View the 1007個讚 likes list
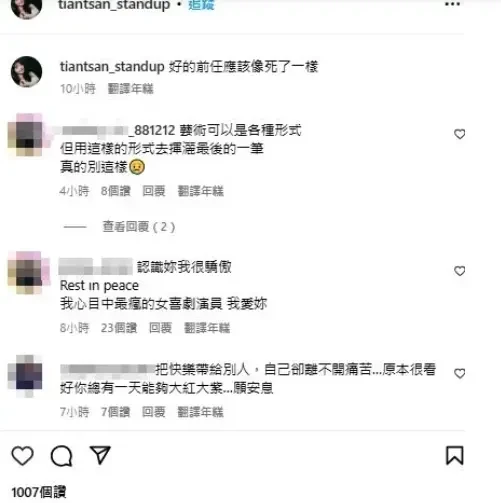 point(39,492)
